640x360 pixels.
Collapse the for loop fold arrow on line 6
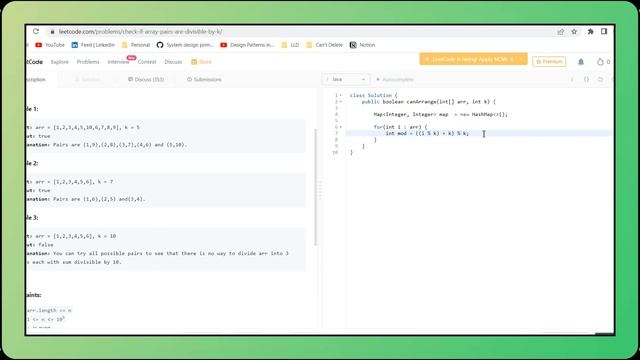(341, 127)
